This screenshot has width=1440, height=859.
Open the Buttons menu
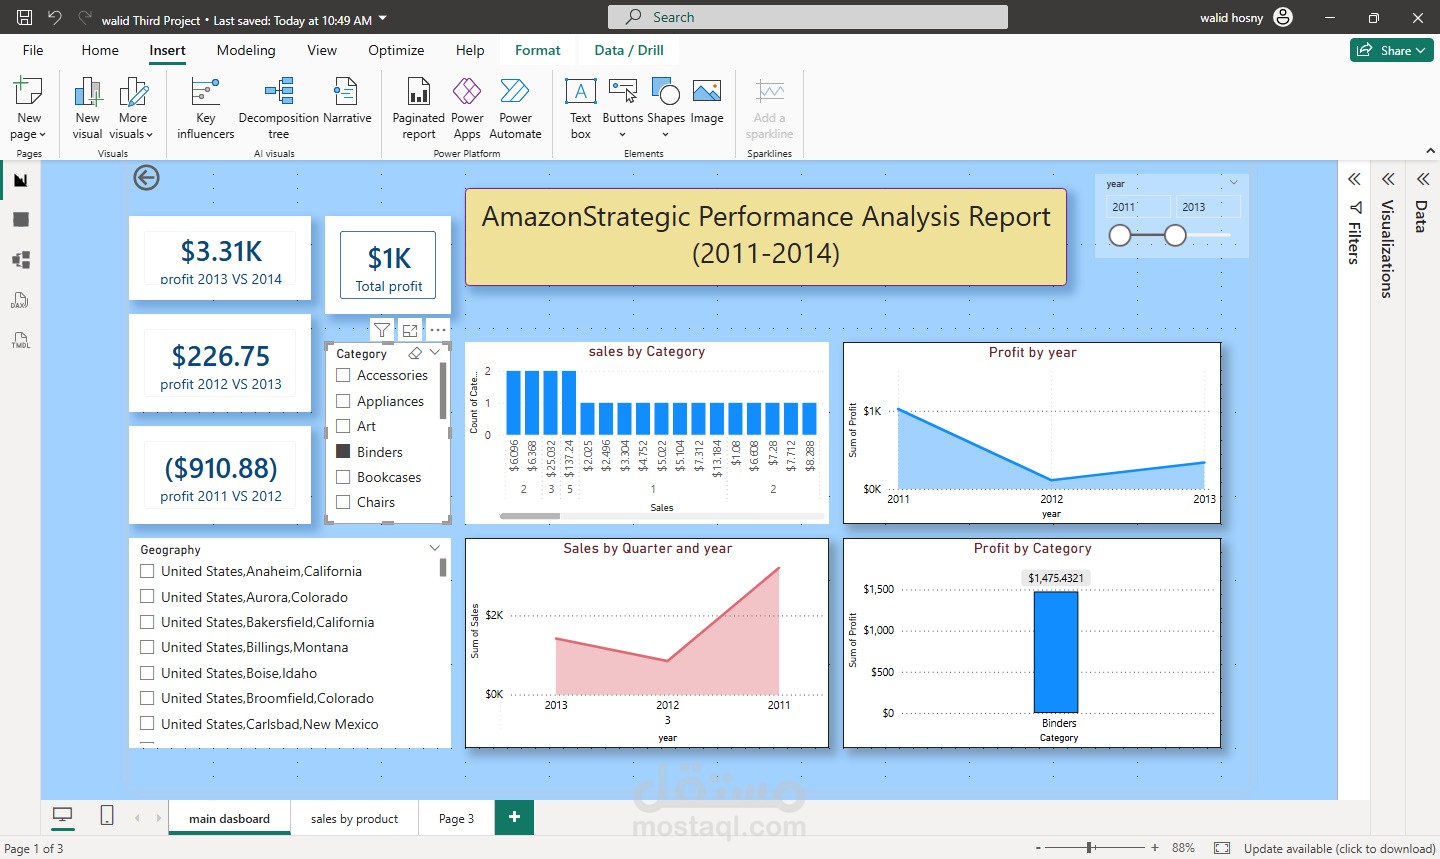point(622,109)
